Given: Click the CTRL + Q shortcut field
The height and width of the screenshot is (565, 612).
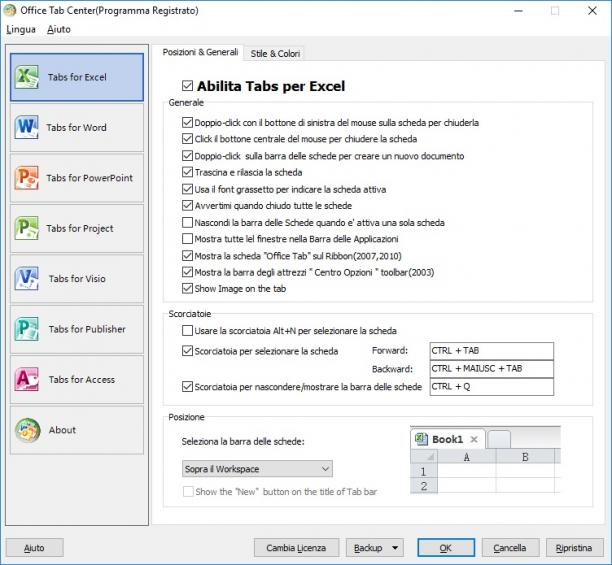Looking at the screenshot, I should (x=491, y=386).
